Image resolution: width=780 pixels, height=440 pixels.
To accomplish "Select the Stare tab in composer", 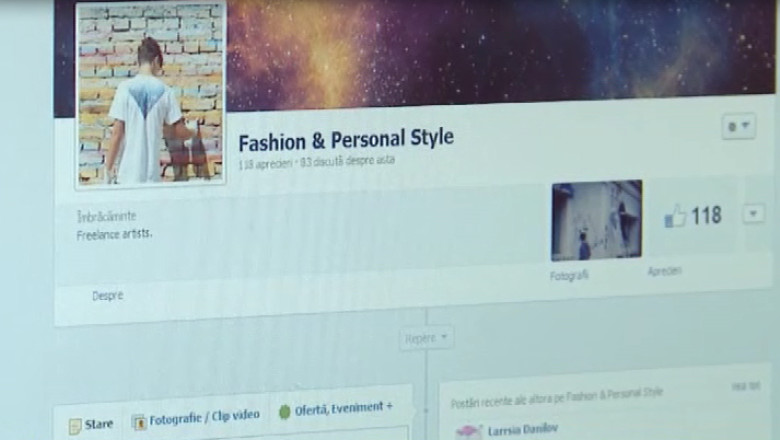I will pyautogui.click(x=98, y=424).
